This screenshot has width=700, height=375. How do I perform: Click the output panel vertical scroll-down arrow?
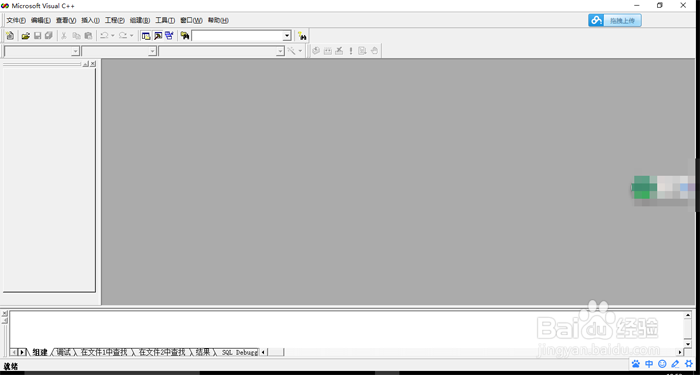coord(688,344)
